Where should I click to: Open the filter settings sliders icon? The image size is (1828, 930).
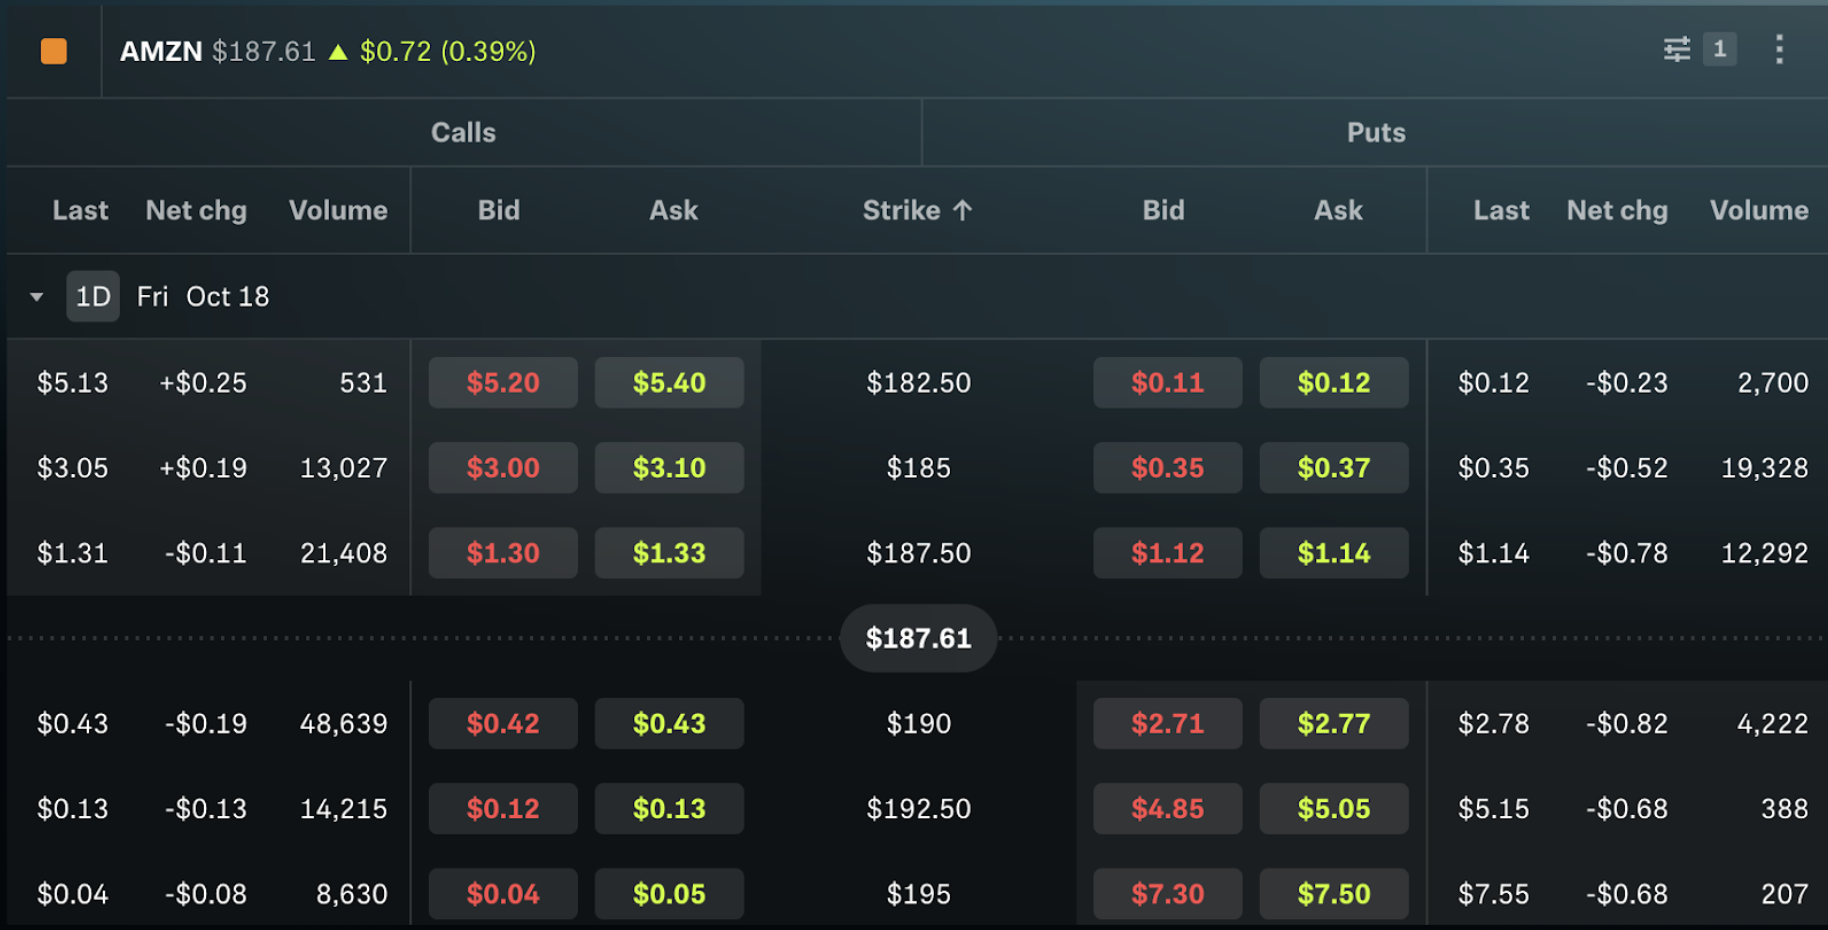click(1677, 49)
